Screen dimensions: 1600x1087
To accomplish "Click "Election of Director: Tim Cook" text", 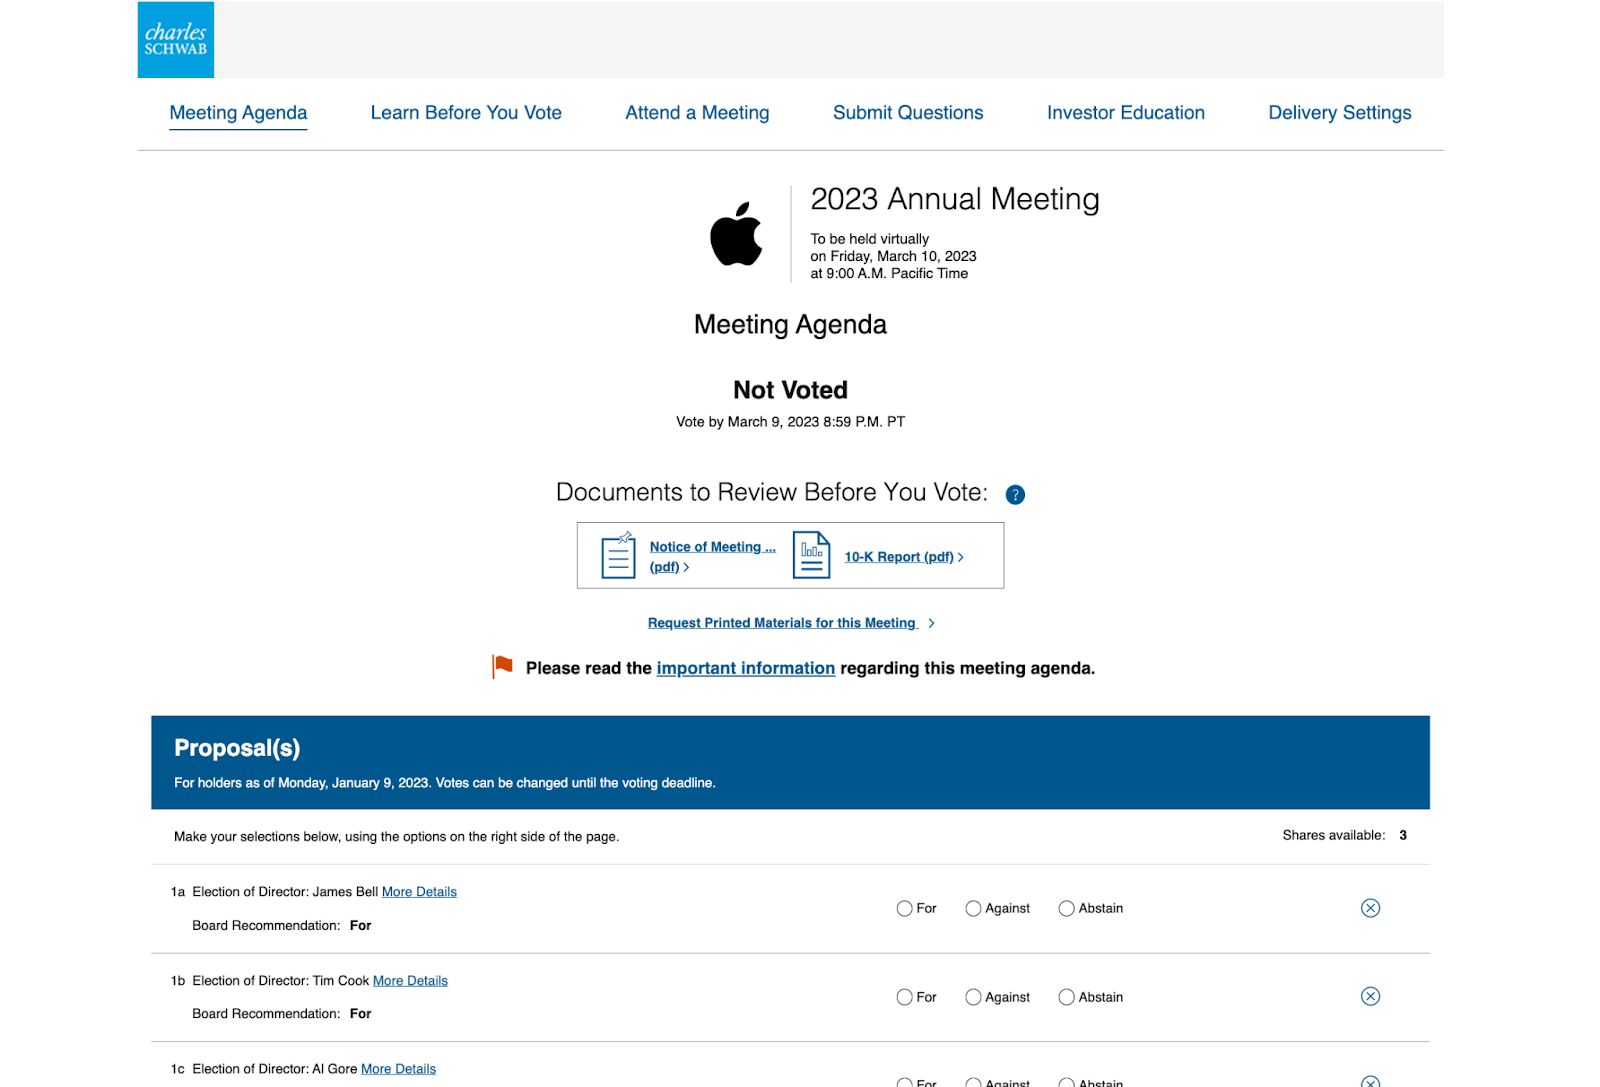I will (x=281, y=981).
